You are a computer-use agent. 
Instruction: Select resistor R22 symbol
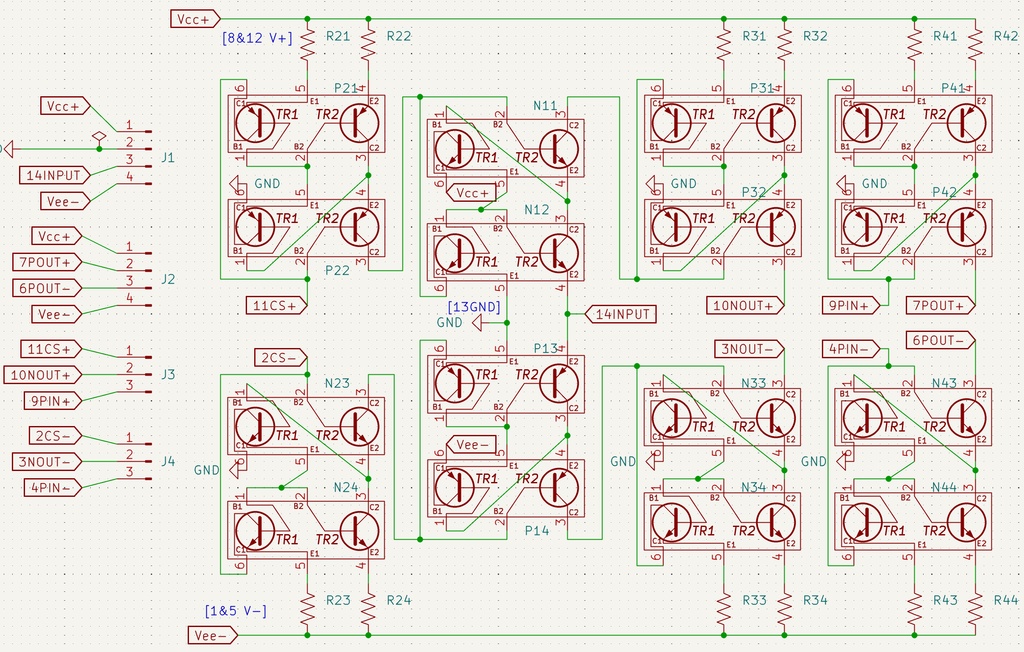tap(368, 44)
